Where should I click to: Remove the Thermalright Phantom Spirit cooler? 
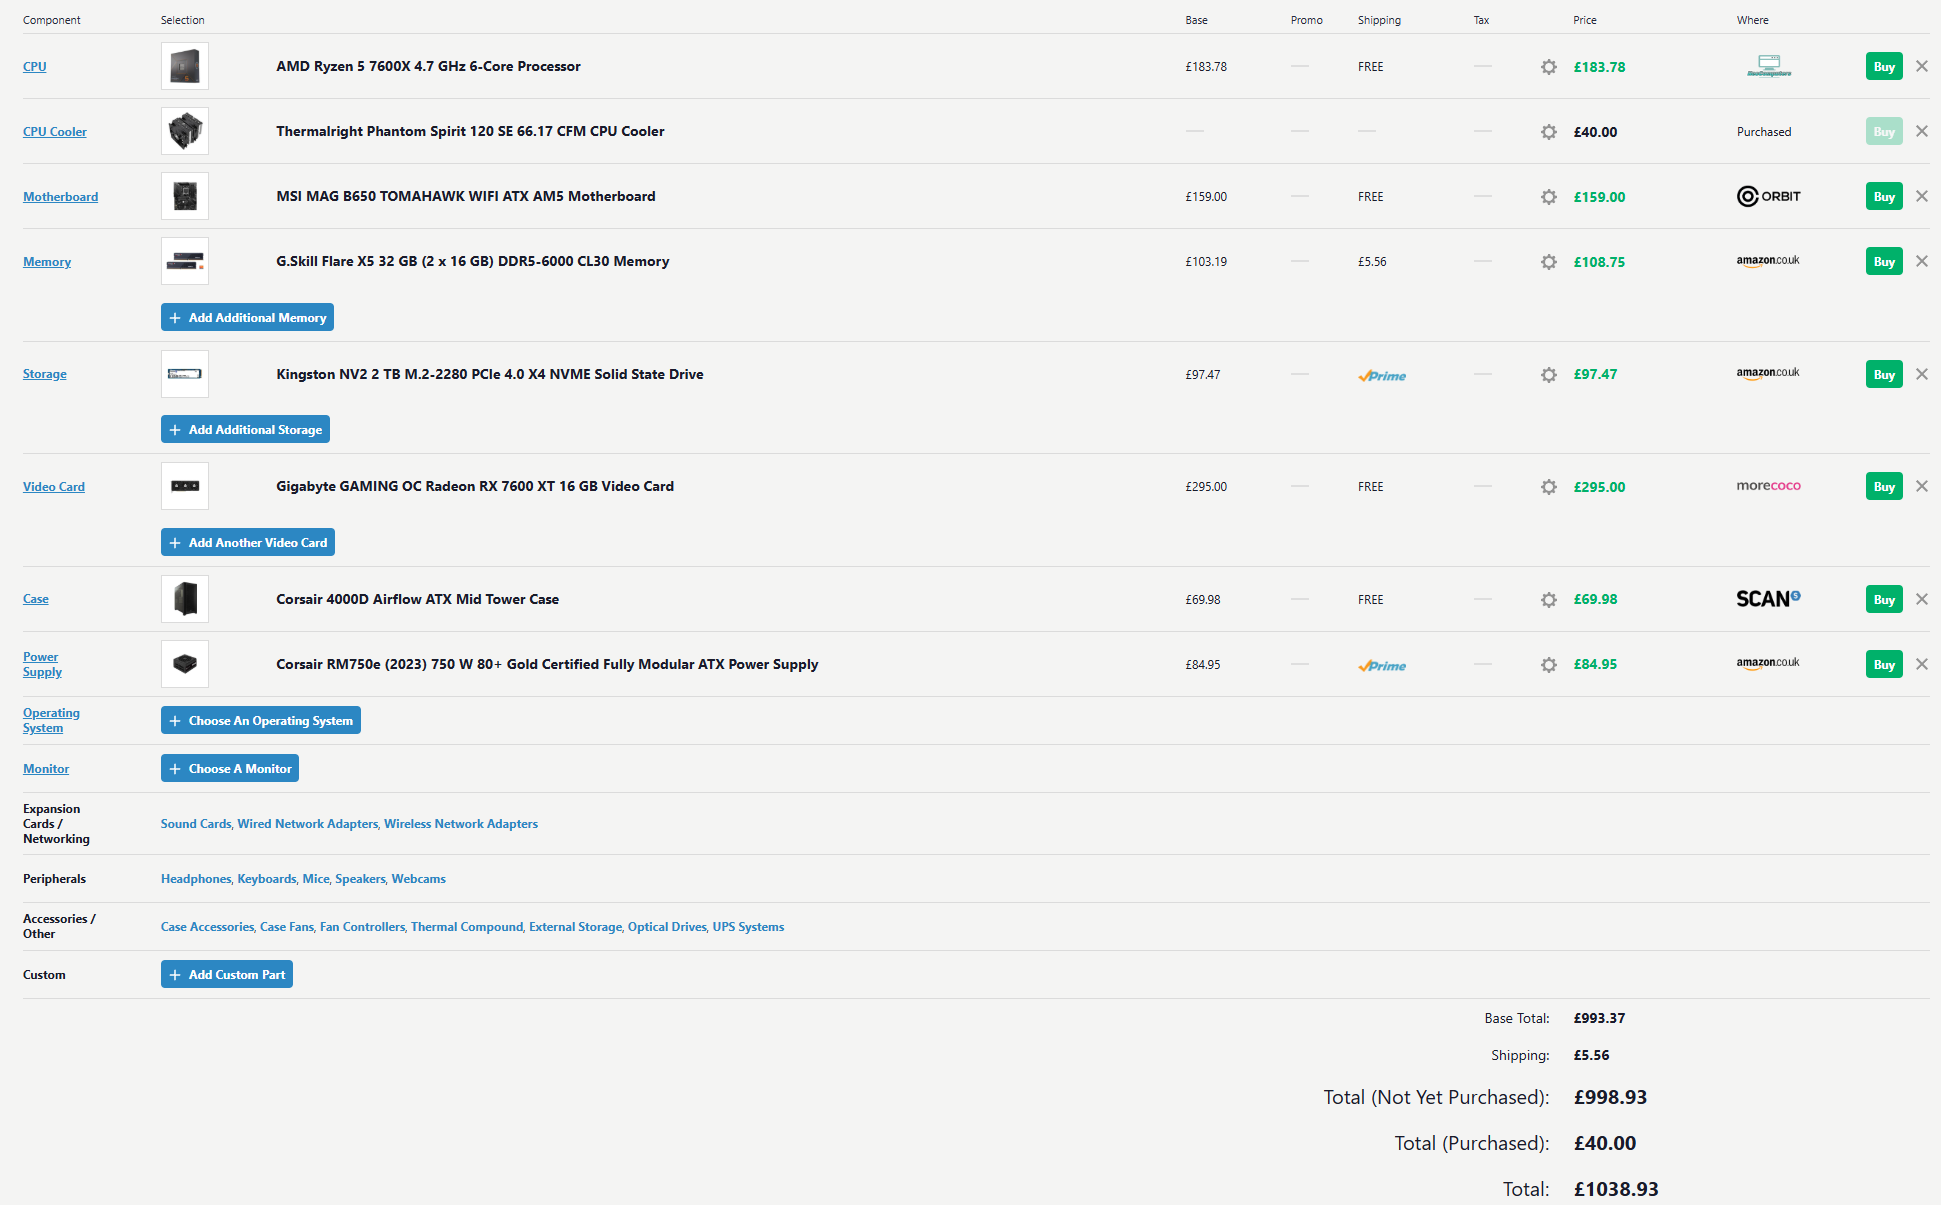[1921, 131]
